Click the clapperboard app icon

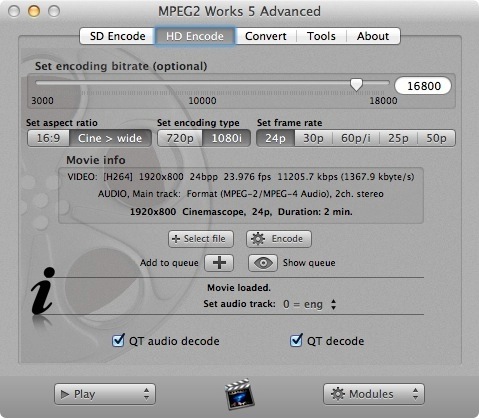(240, 394)
